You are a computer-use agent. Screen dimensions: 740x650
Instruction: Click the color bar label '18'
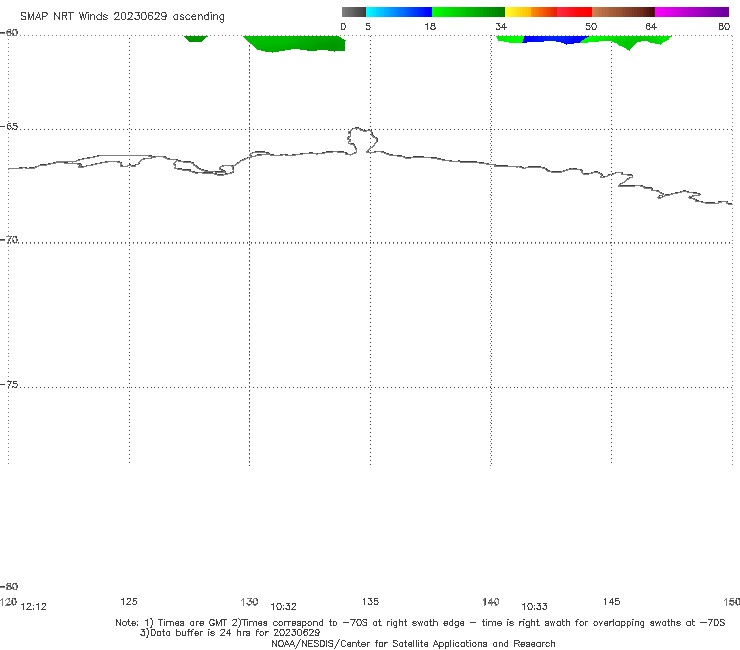pyautogui.click(x=430, y=26)
